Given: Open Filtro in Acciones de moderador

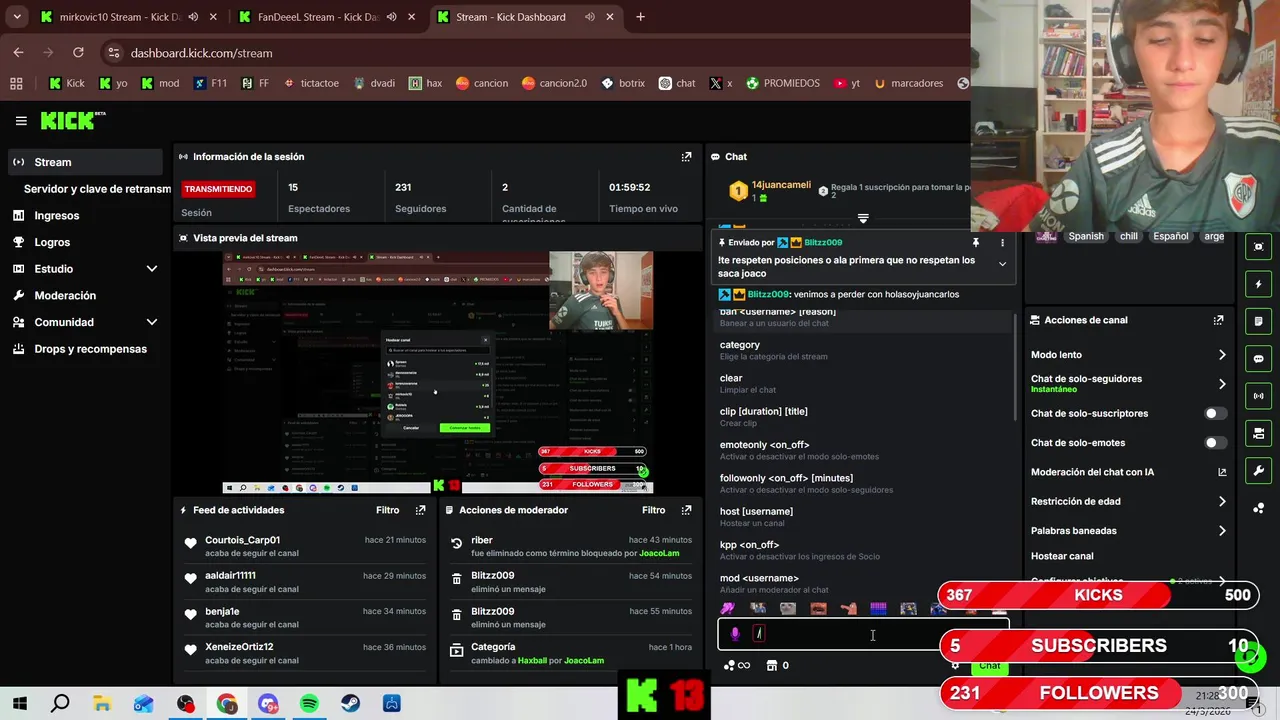Looking at the screenshot, I should pyautogui.click(x=653, y=510).
